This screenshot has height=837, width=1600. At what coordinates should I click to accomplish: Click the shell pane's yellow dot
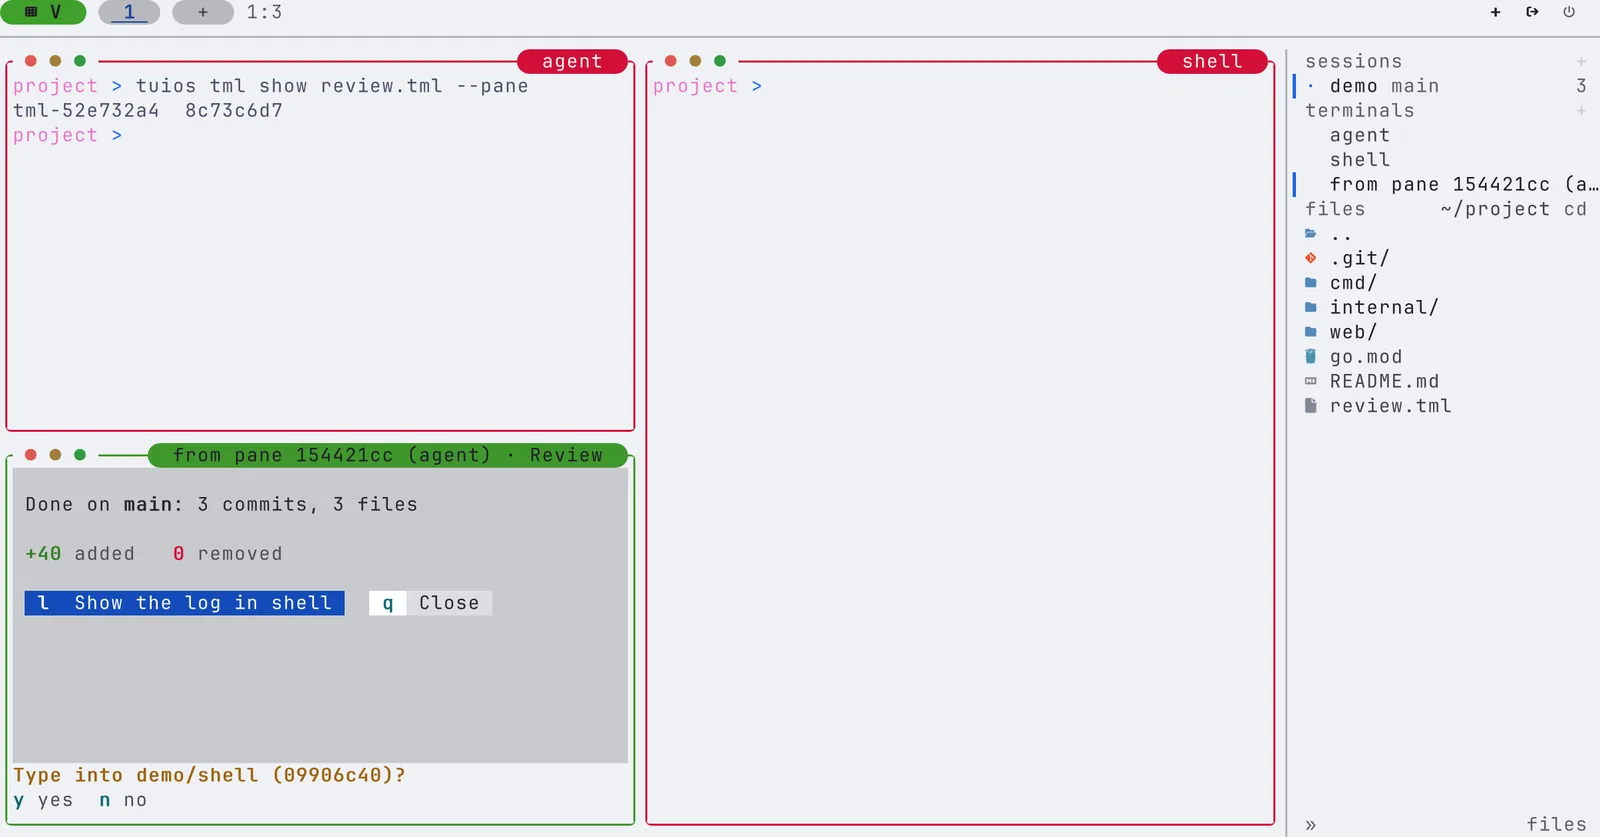point(695,61)
